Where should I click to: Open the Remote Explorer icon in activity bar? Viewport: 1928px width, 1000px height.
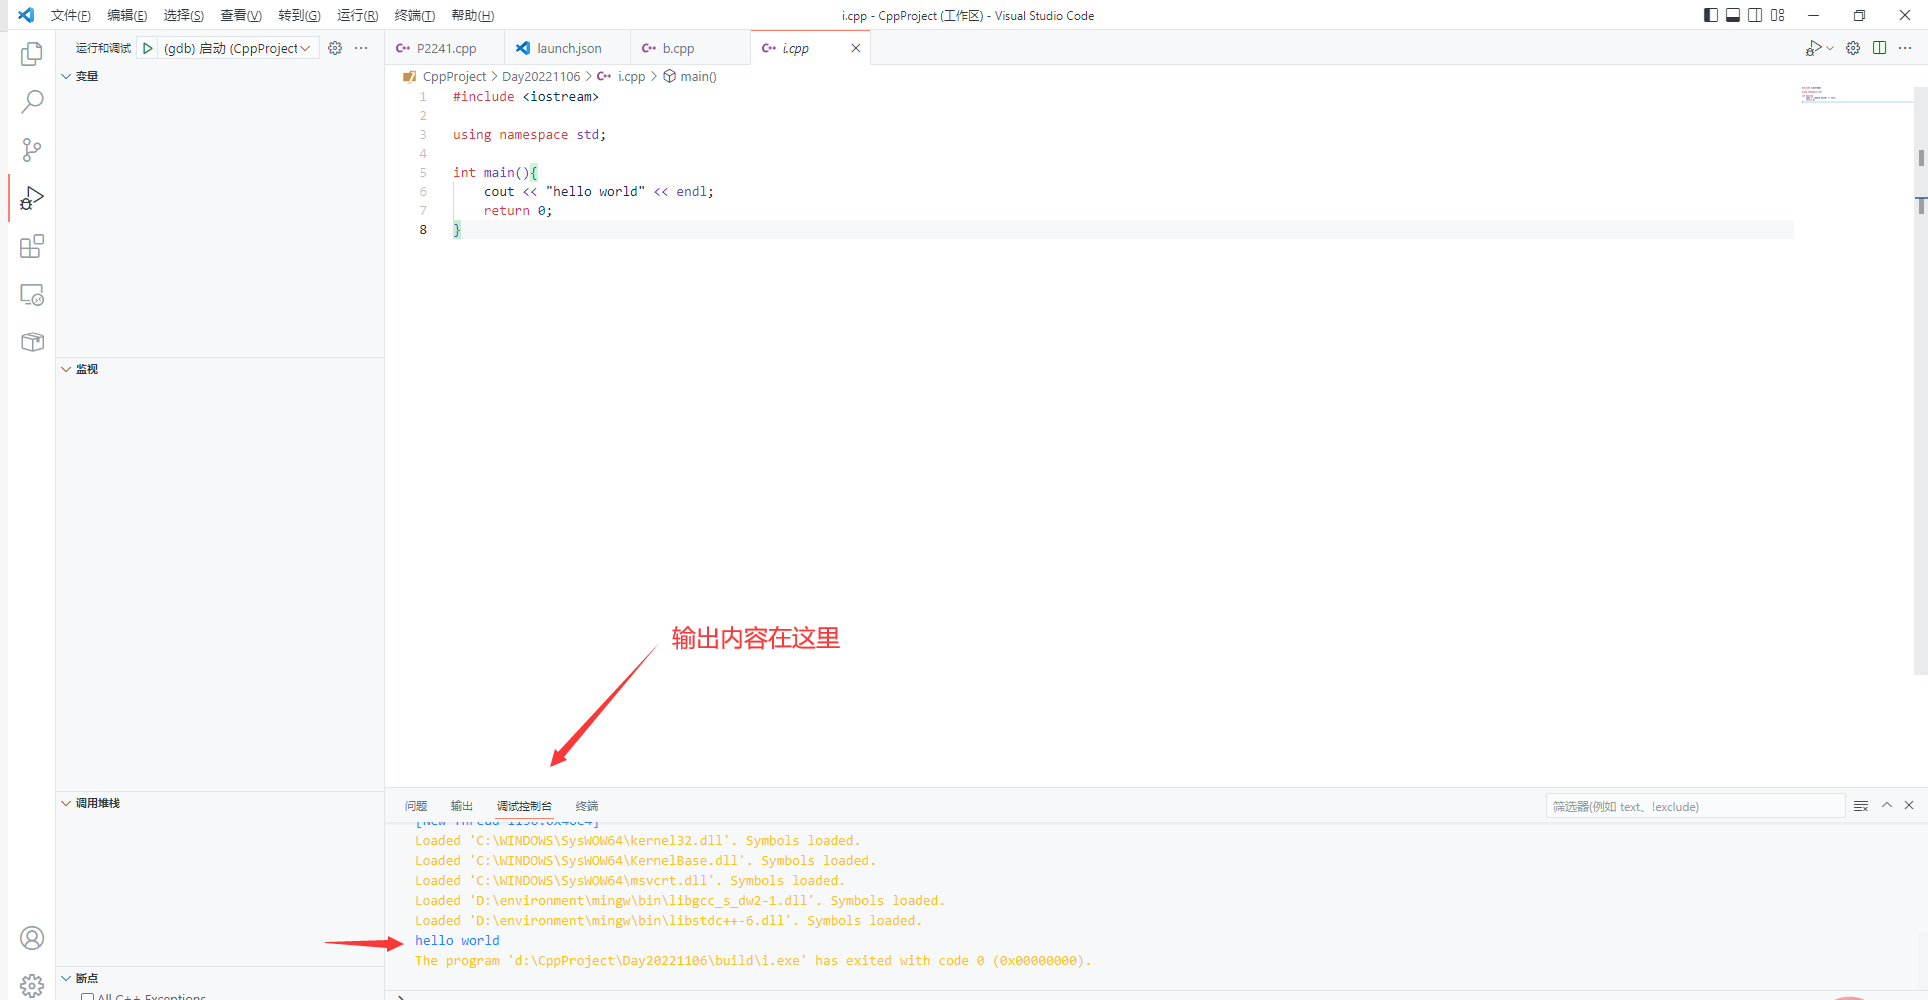click(x=32, y=295)
